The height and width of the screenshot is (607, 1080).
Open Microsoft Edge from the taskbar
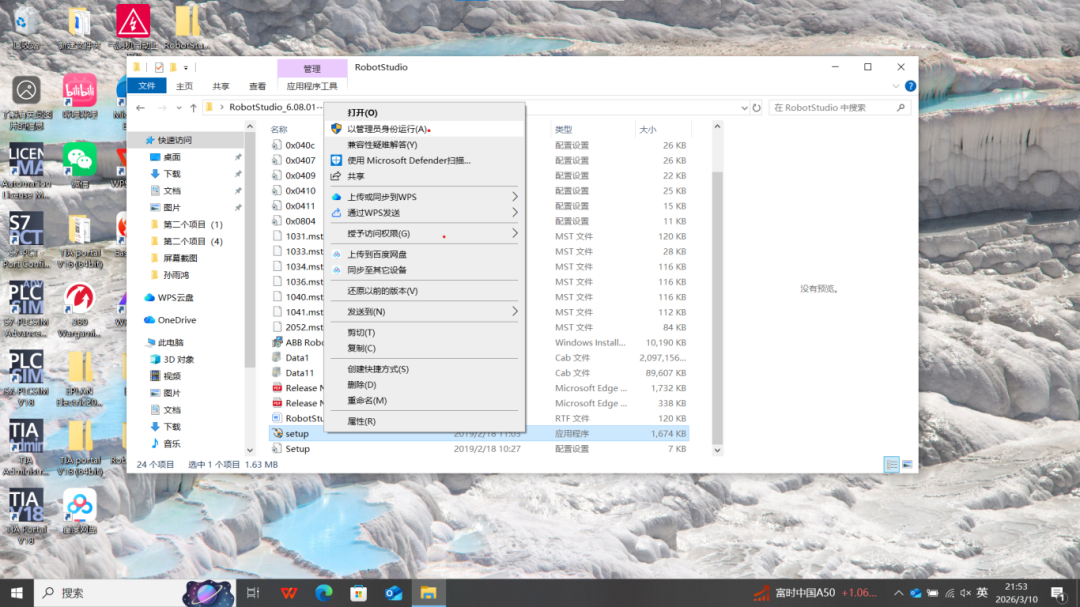point(323,593)
